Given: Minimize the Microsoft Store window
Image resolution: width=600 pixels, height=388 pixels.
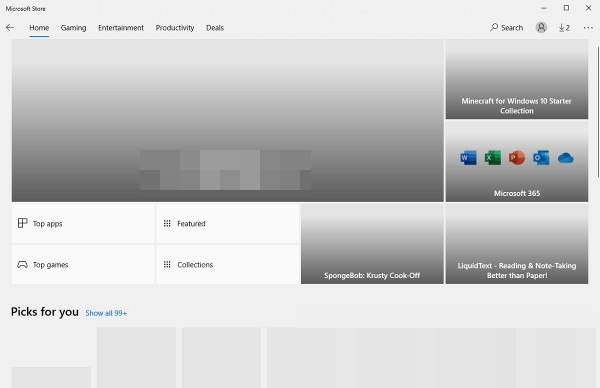Looking at the screenshot, I should click(544, 8).
